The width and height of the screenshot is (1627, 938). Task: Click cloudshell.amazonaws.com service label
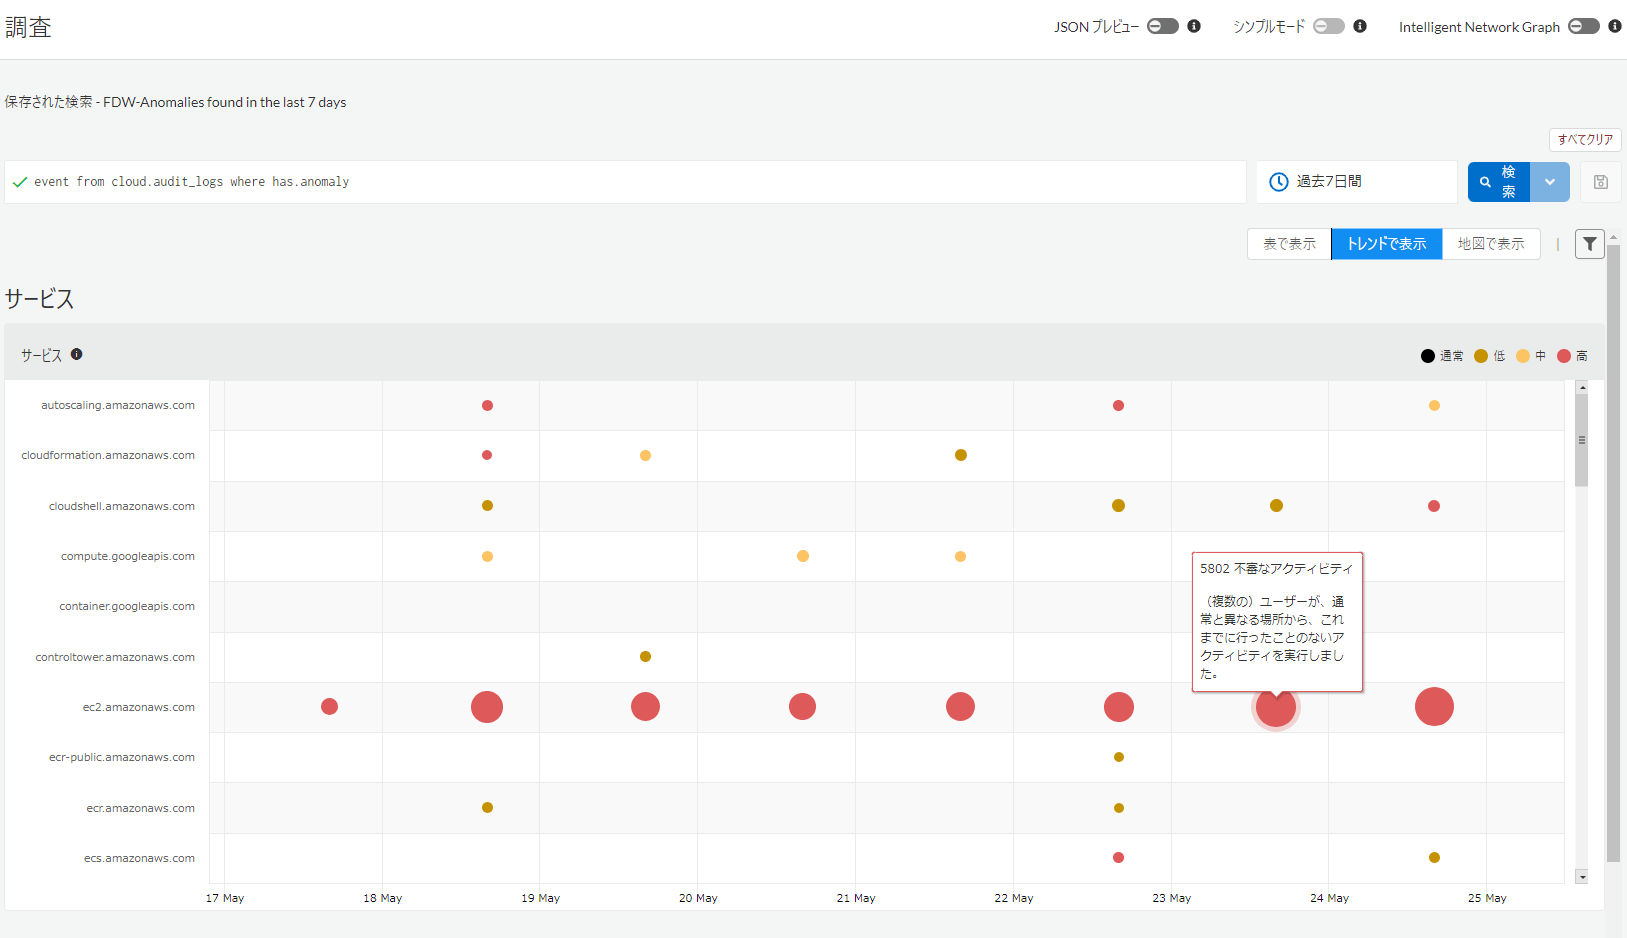click(122, 506)
